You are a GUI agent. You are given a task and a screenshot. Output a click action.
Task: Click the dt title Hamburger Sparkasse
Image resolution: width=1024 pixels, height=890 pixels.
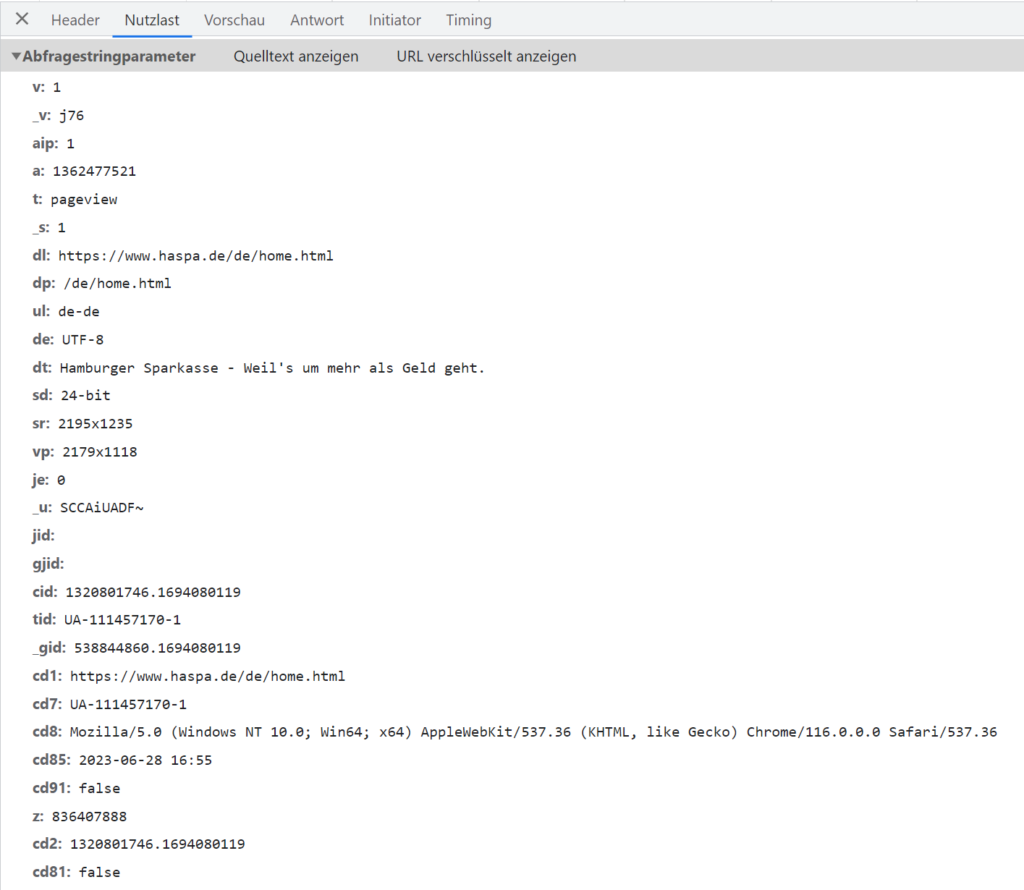(139, 368)
